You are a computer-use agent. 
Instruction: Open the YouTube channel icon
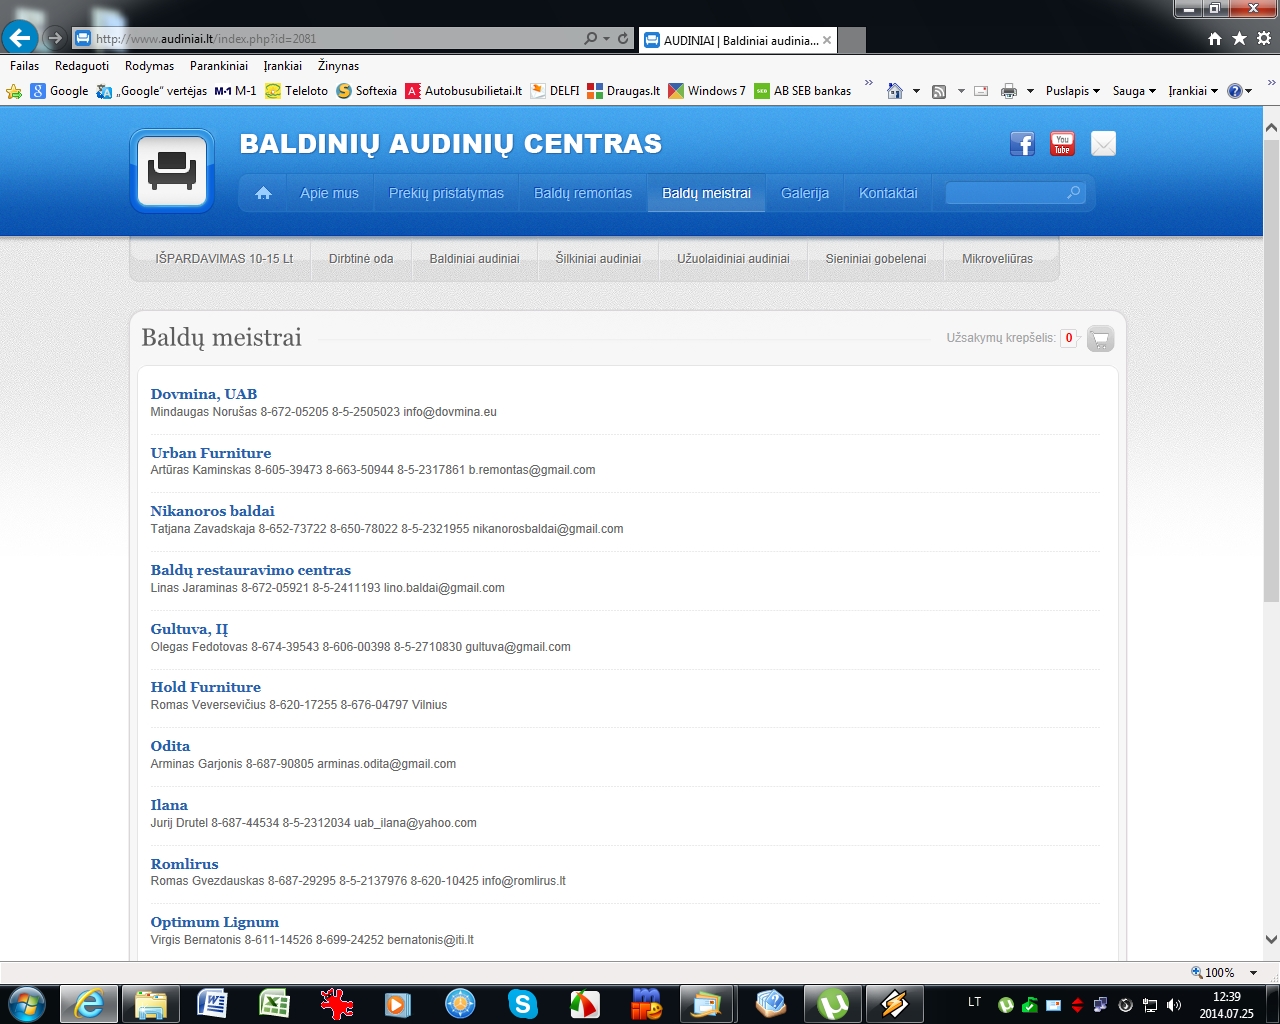click(x=1062, y=144)
